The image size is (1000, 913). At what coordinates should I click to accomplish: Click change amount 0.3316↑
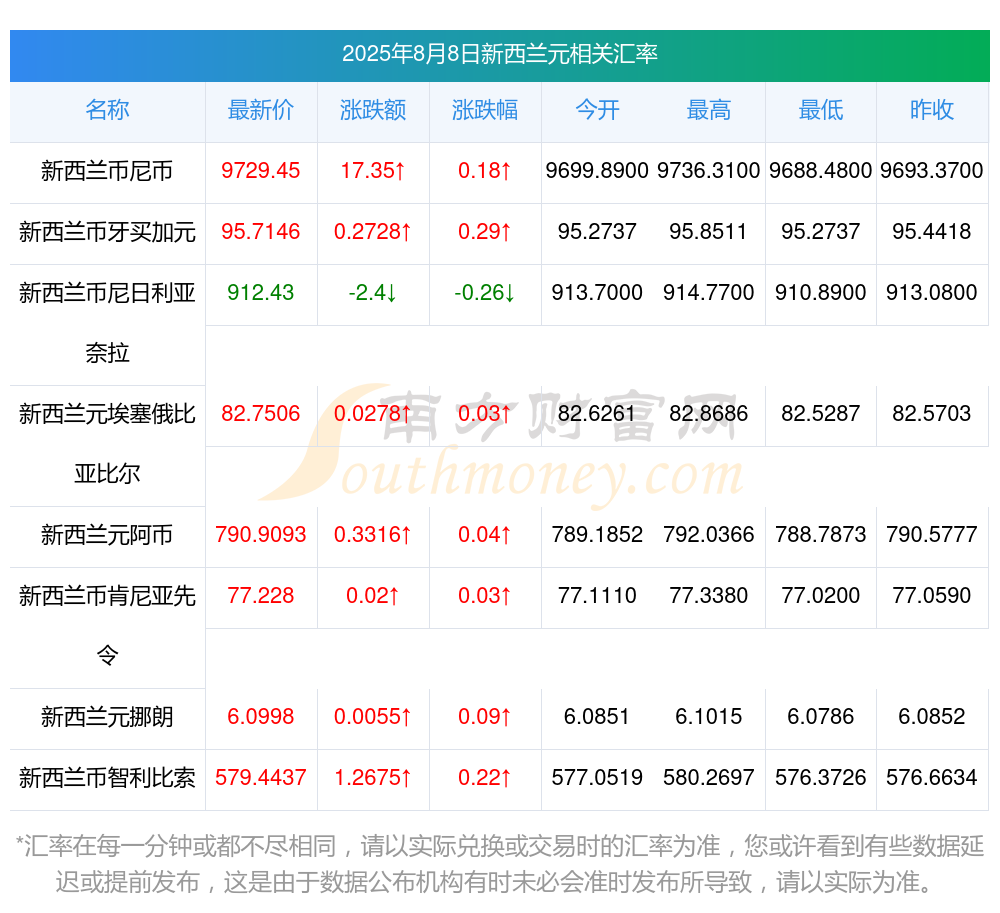point(373,534)
